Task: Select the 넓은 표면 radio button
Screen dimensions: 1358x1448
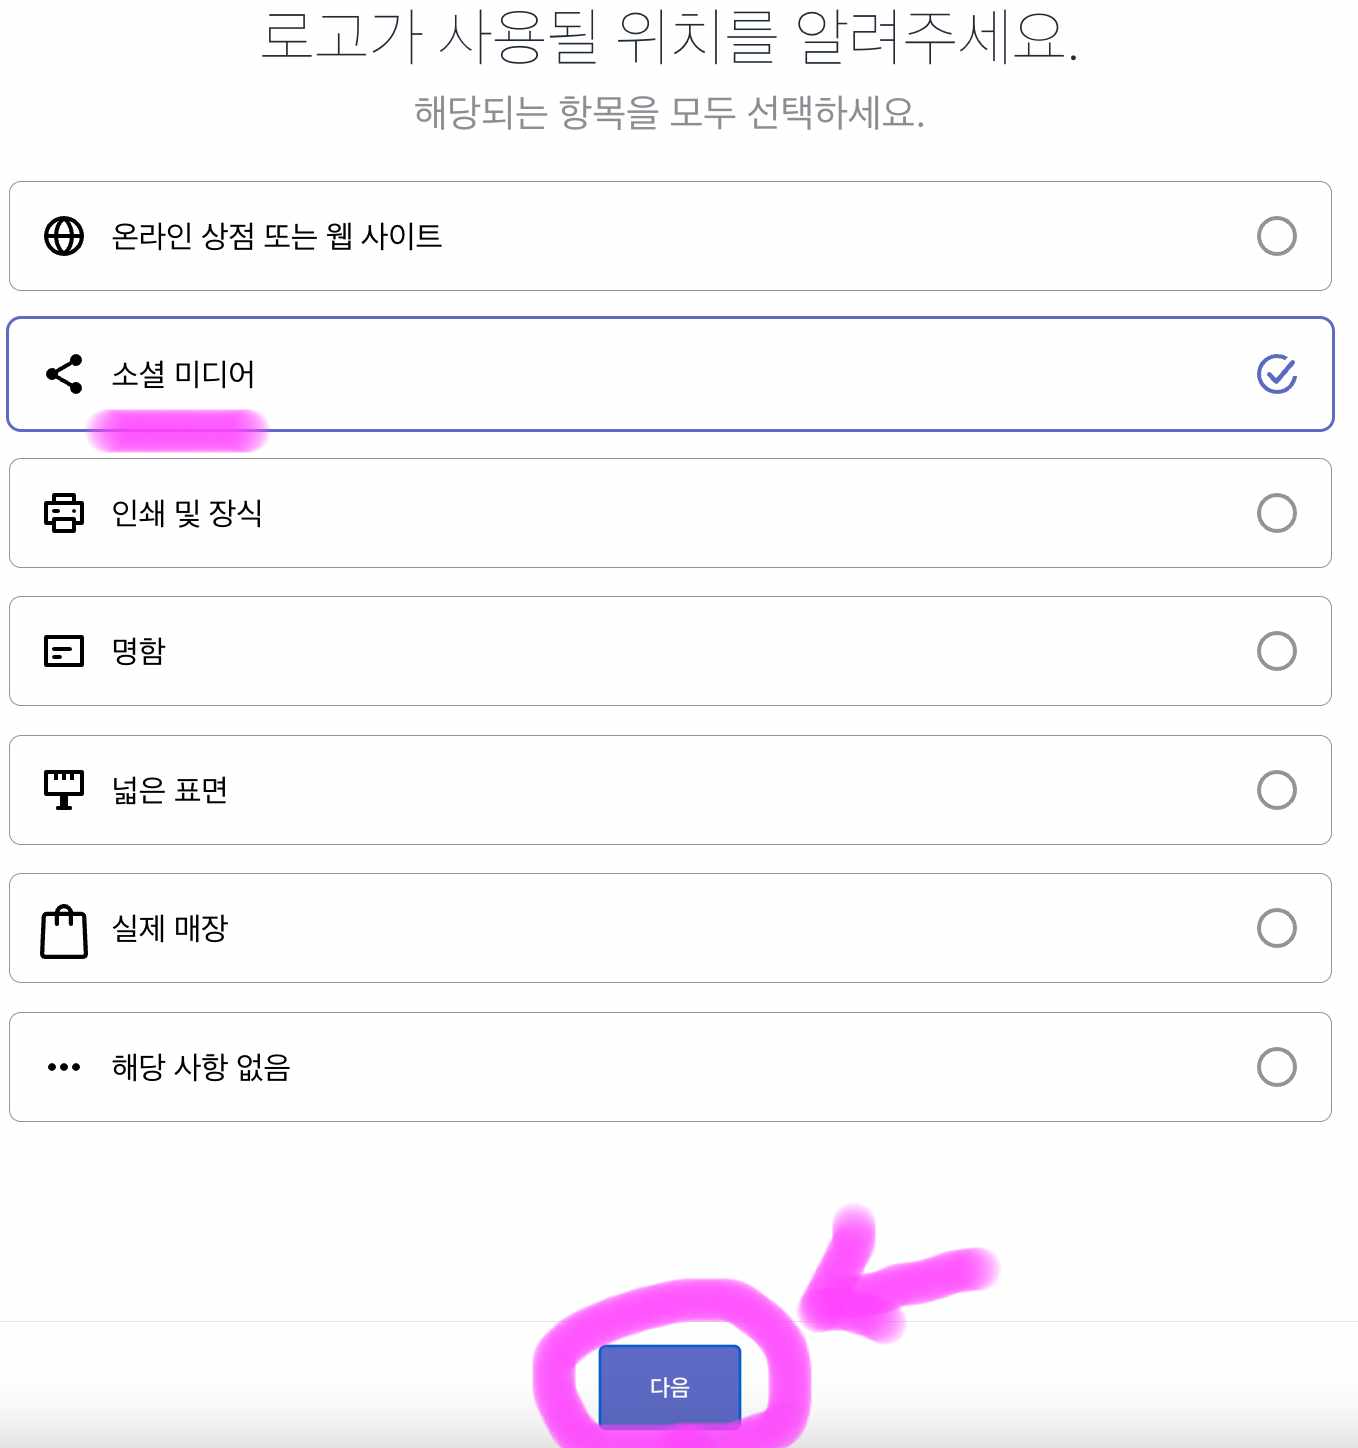Action: coord(1277,789)
